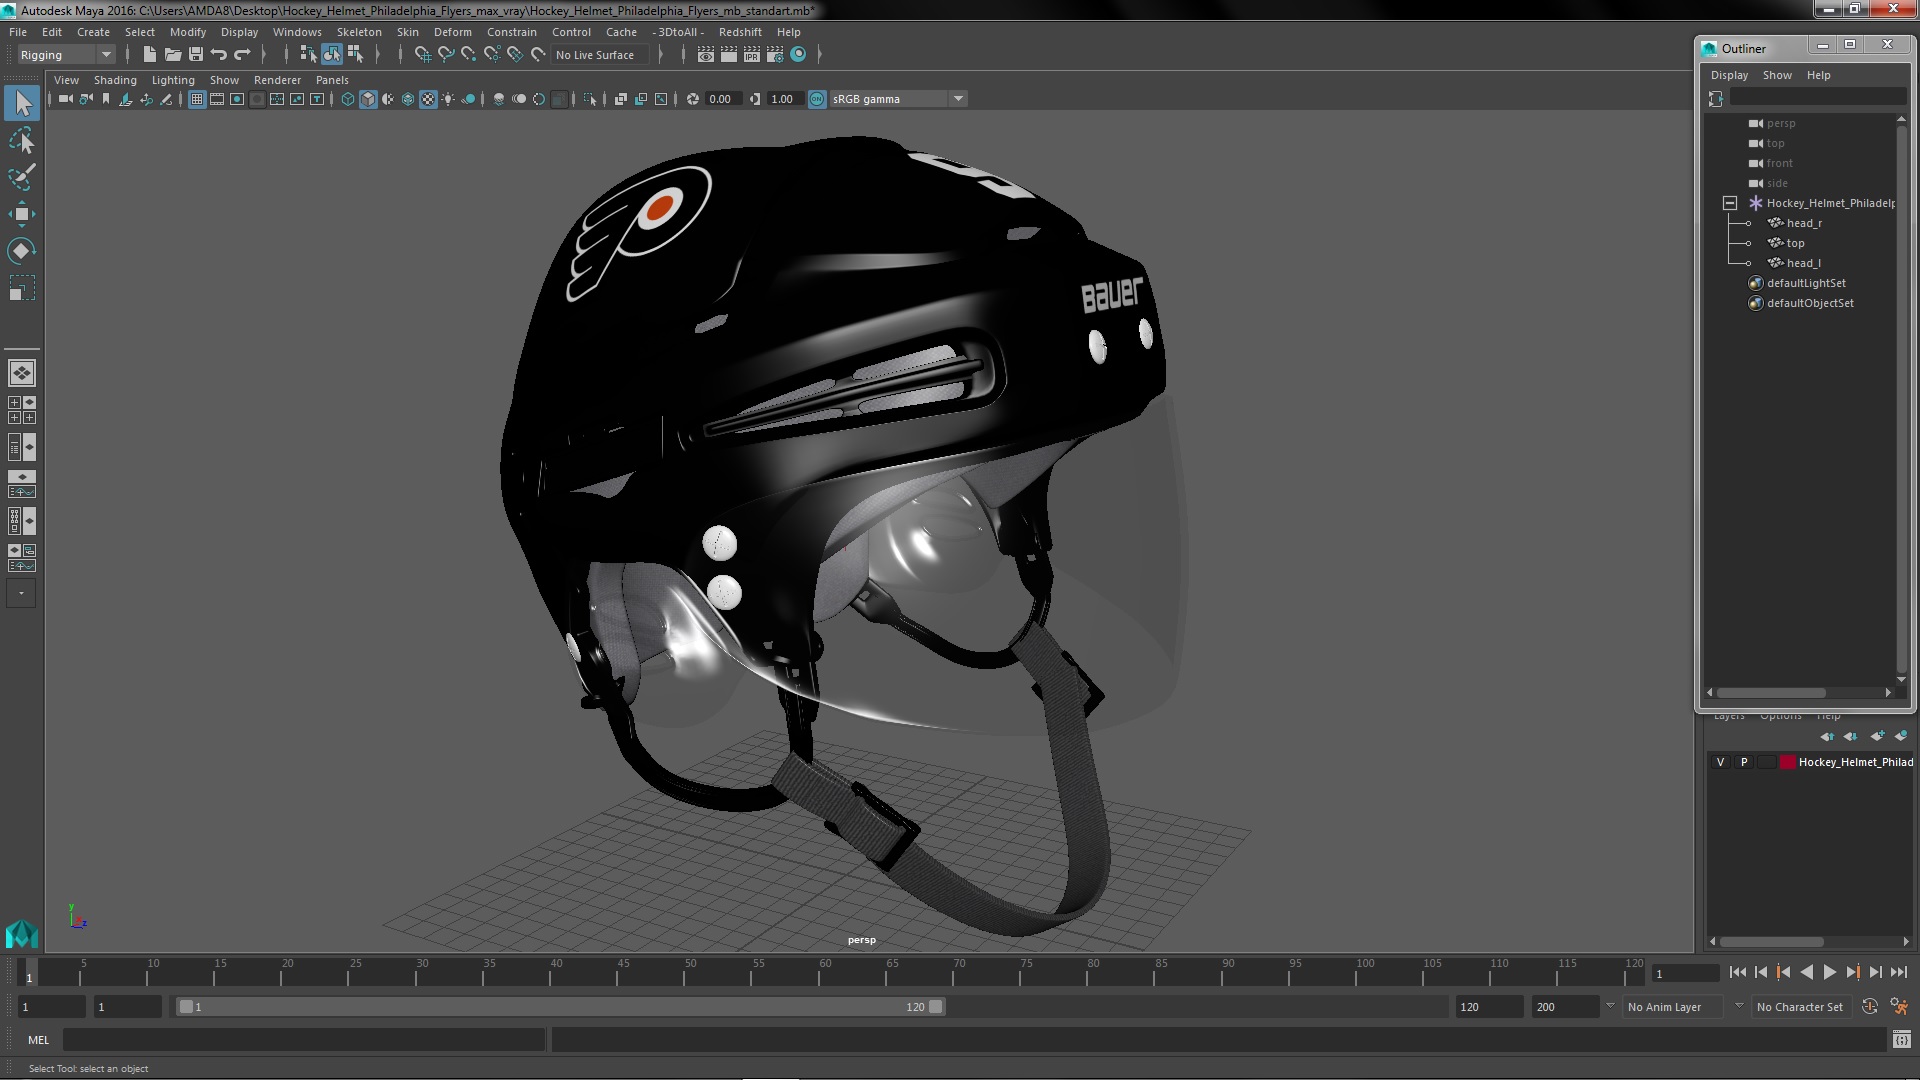Choose the Rotate tool in the toolbox

coord(22,251)
